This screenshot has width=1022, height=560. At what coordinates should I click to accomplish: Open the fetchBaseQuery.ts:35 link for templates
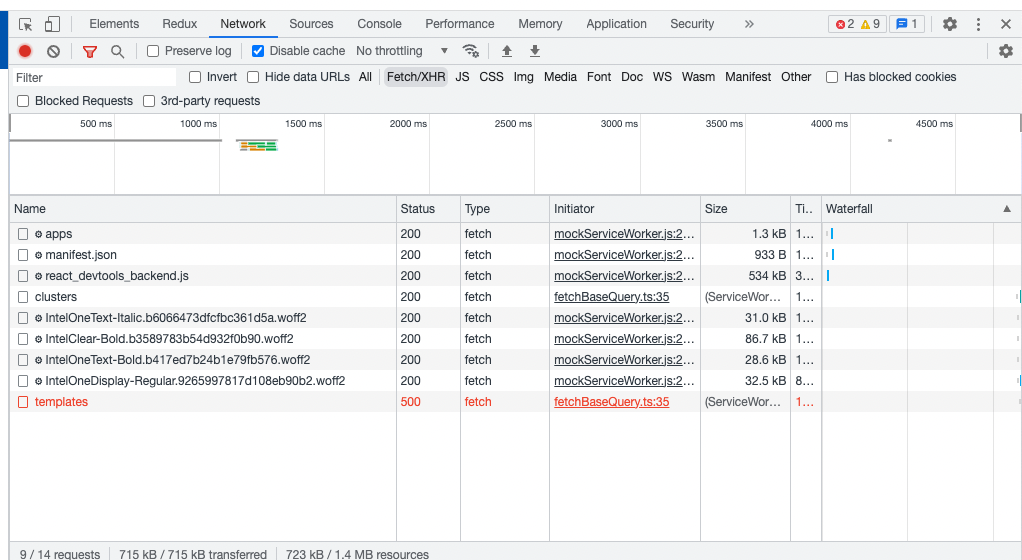tap(611, 402)
